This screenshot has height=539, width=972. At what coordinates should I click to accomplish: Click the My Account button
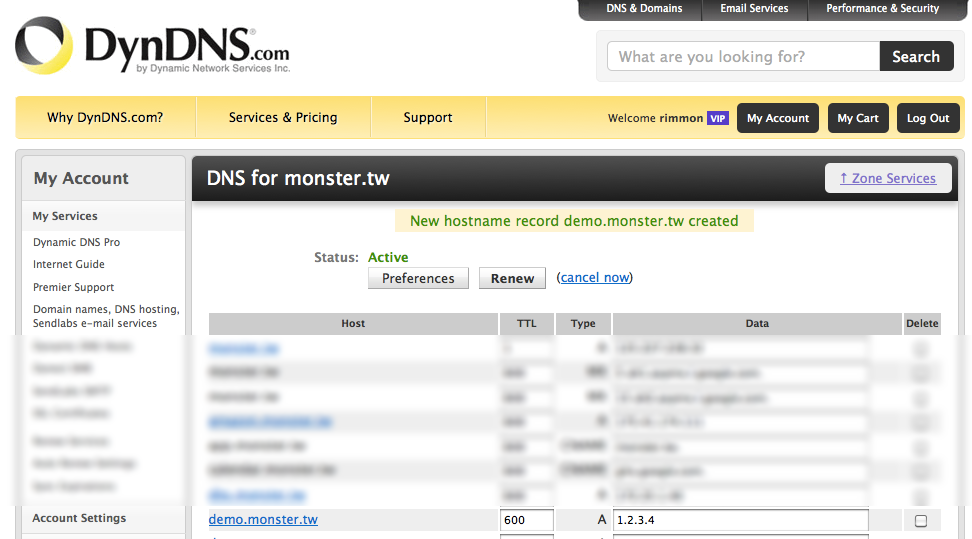pyautogui.click(x=778, y=118)
